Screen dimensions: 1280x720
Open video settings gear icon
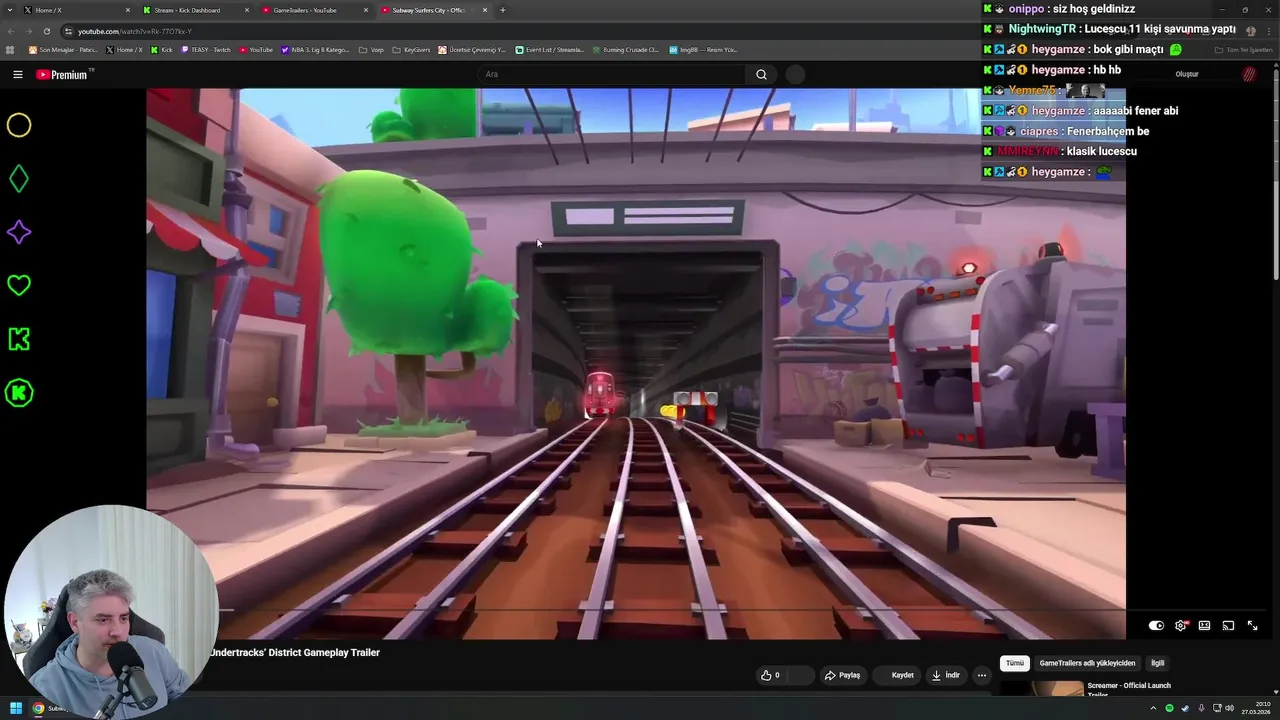click(x=1181, y=626)
